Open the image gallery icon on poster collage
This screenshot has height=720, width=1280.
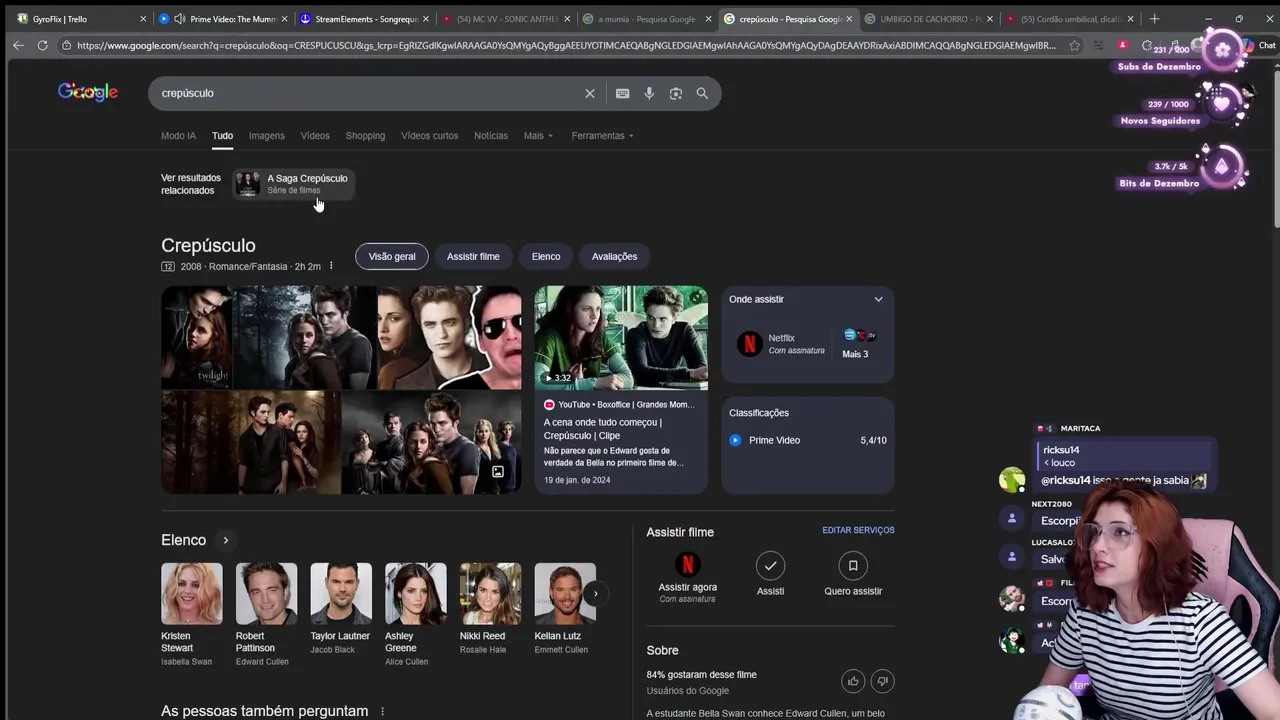point(497,472)
